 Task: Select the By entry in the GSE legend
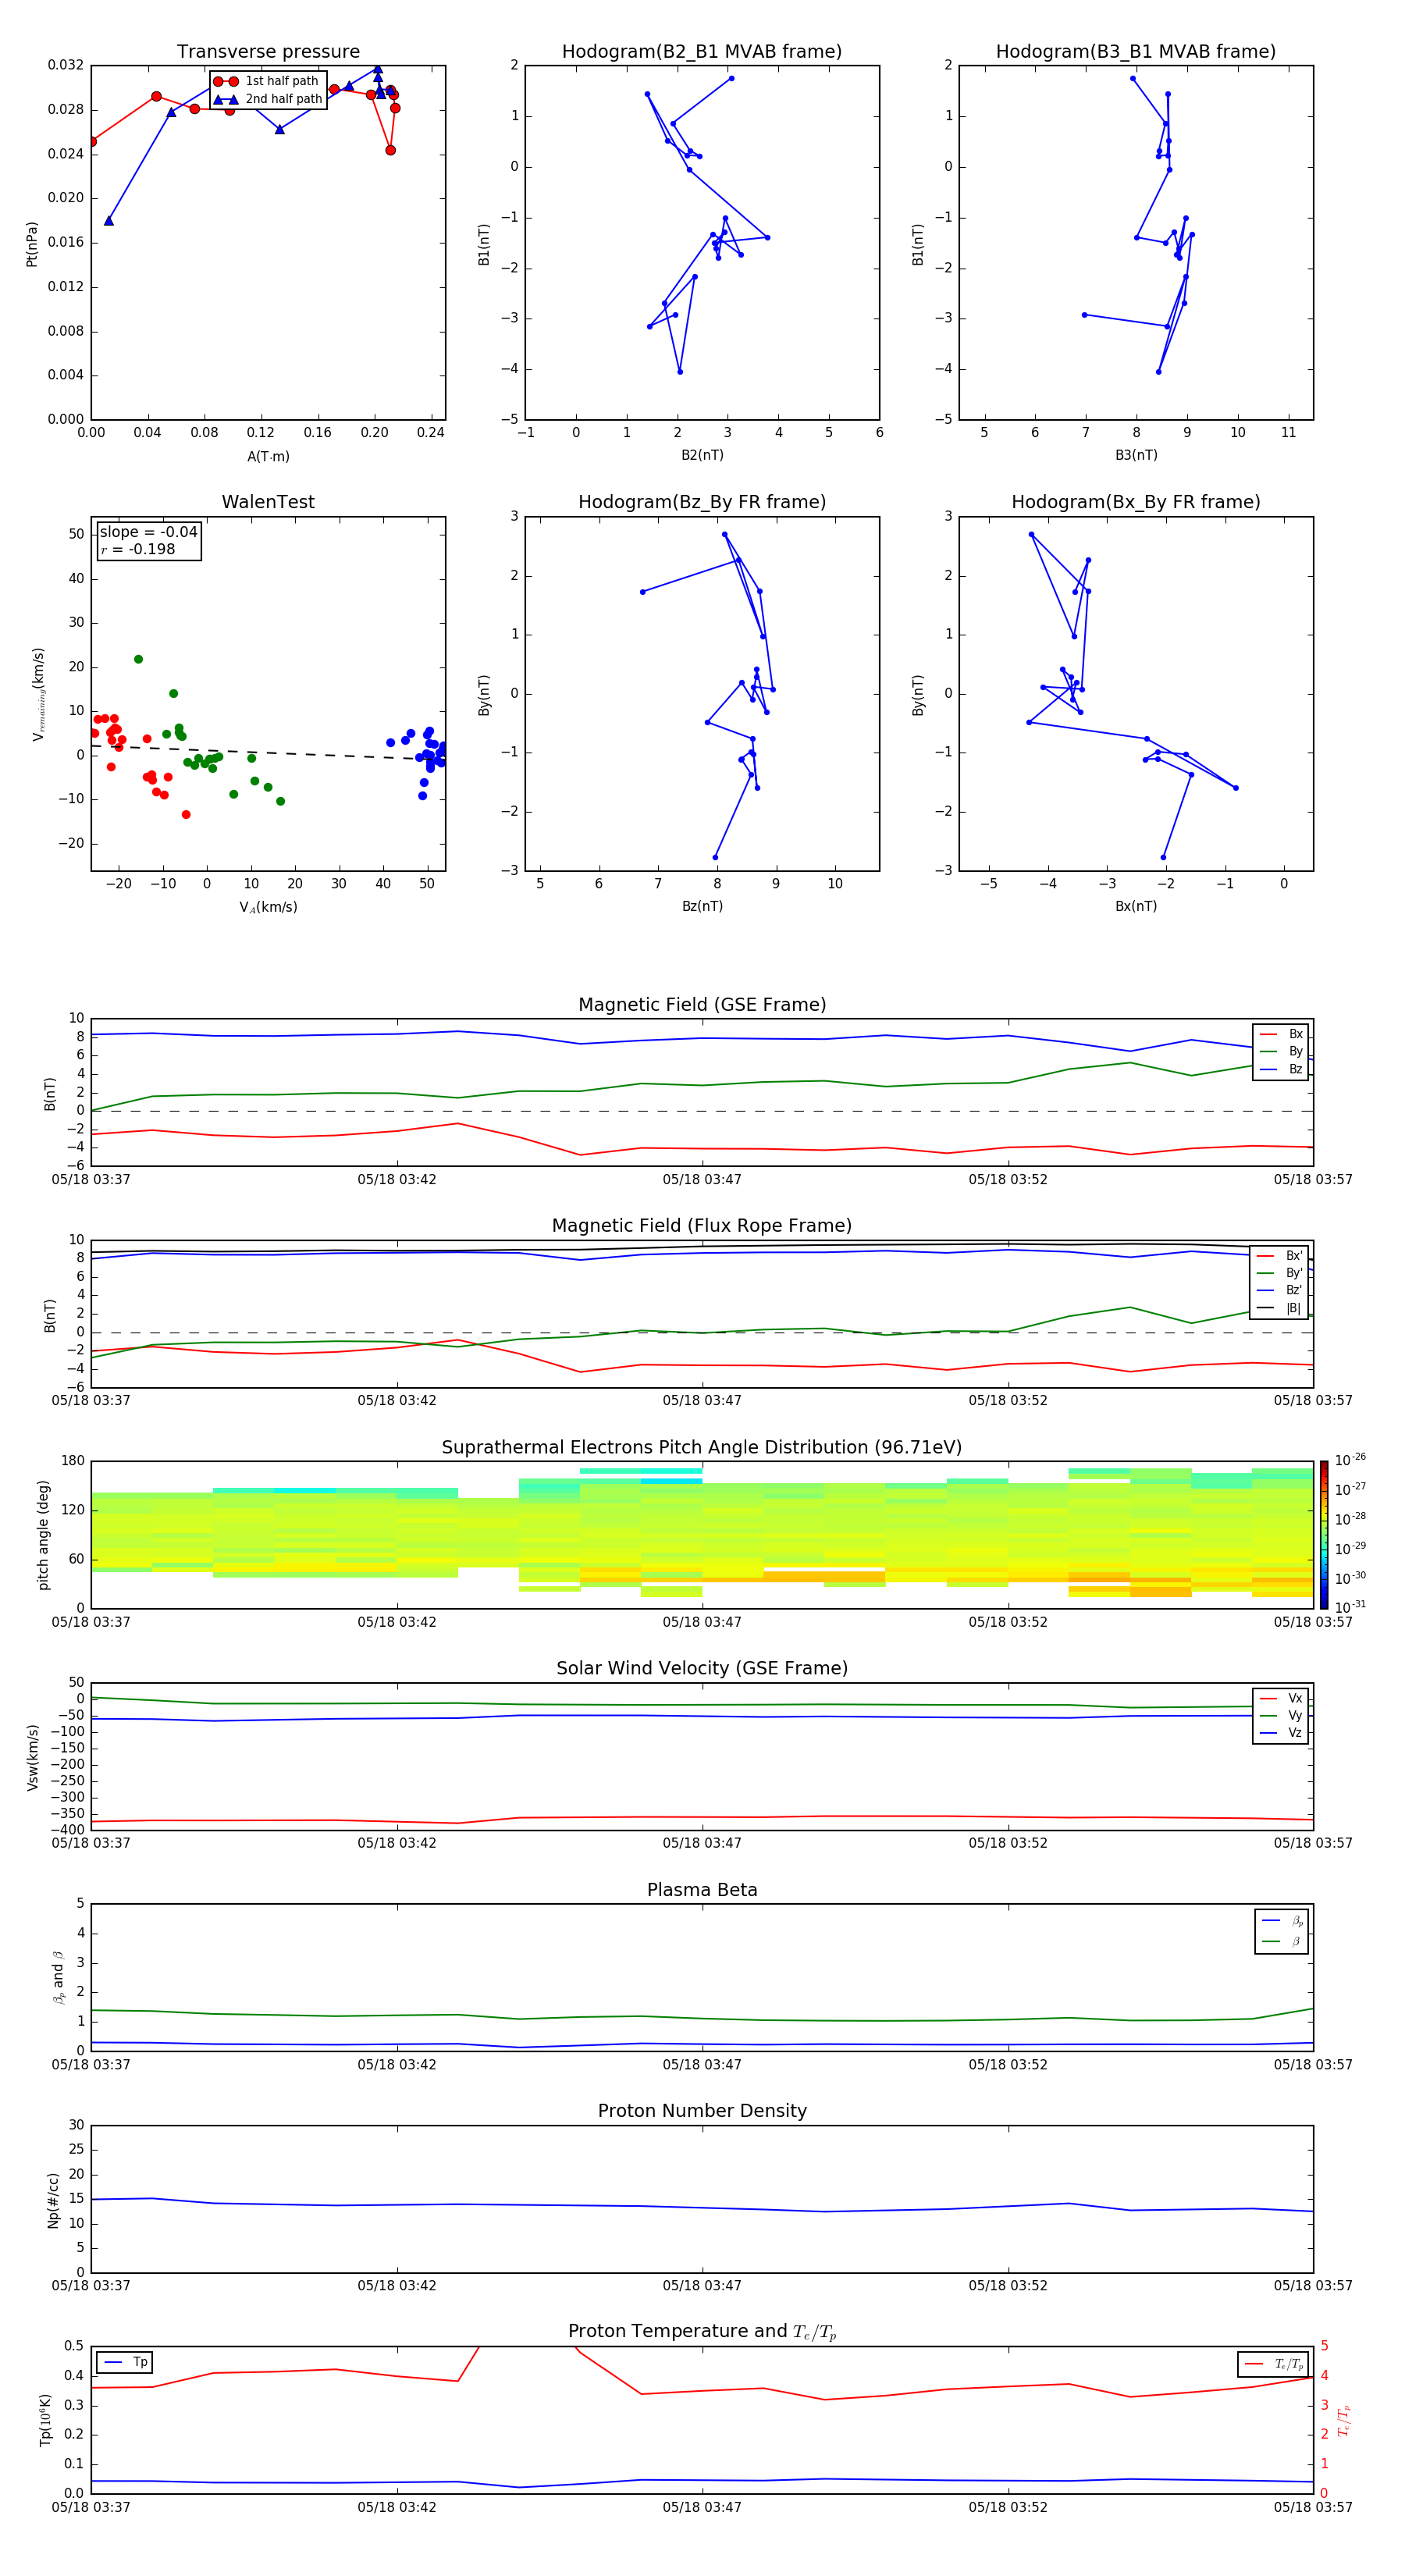point(1281,1051)
